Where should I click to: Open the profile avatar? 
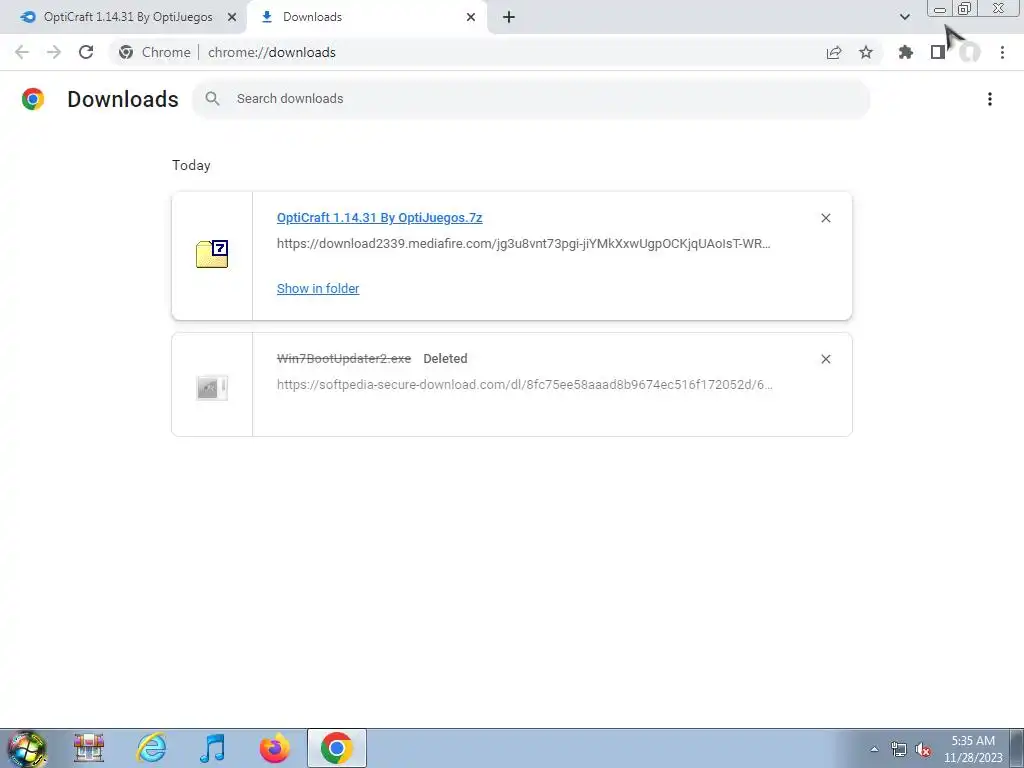(x=970, y=52)
